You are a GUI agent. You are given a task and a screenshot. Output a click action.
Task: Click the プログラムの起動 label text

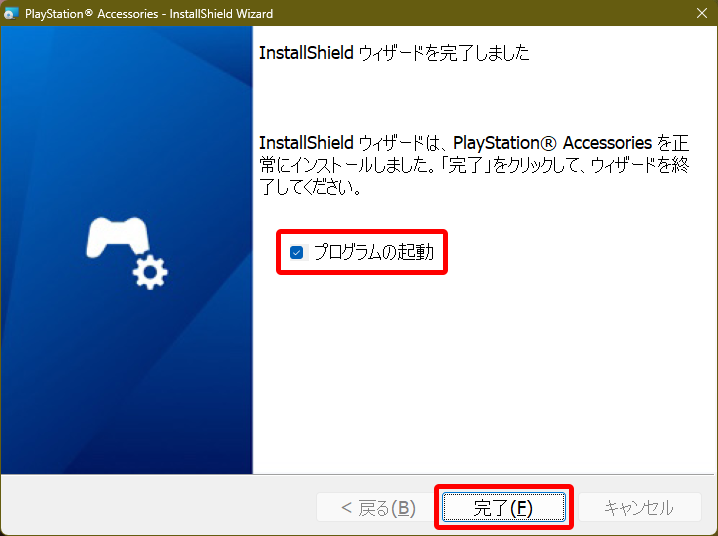pyautogui.click(x=374, y=252)
